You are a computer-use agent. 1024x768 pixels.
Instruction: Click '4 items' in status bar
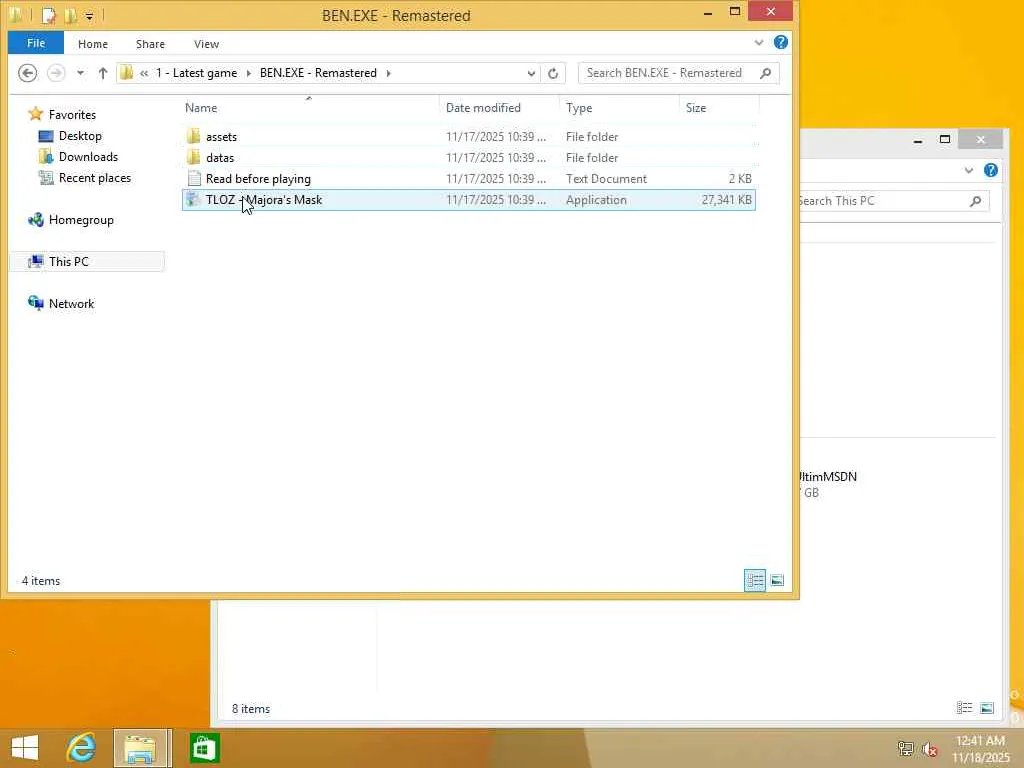[40, 581]
